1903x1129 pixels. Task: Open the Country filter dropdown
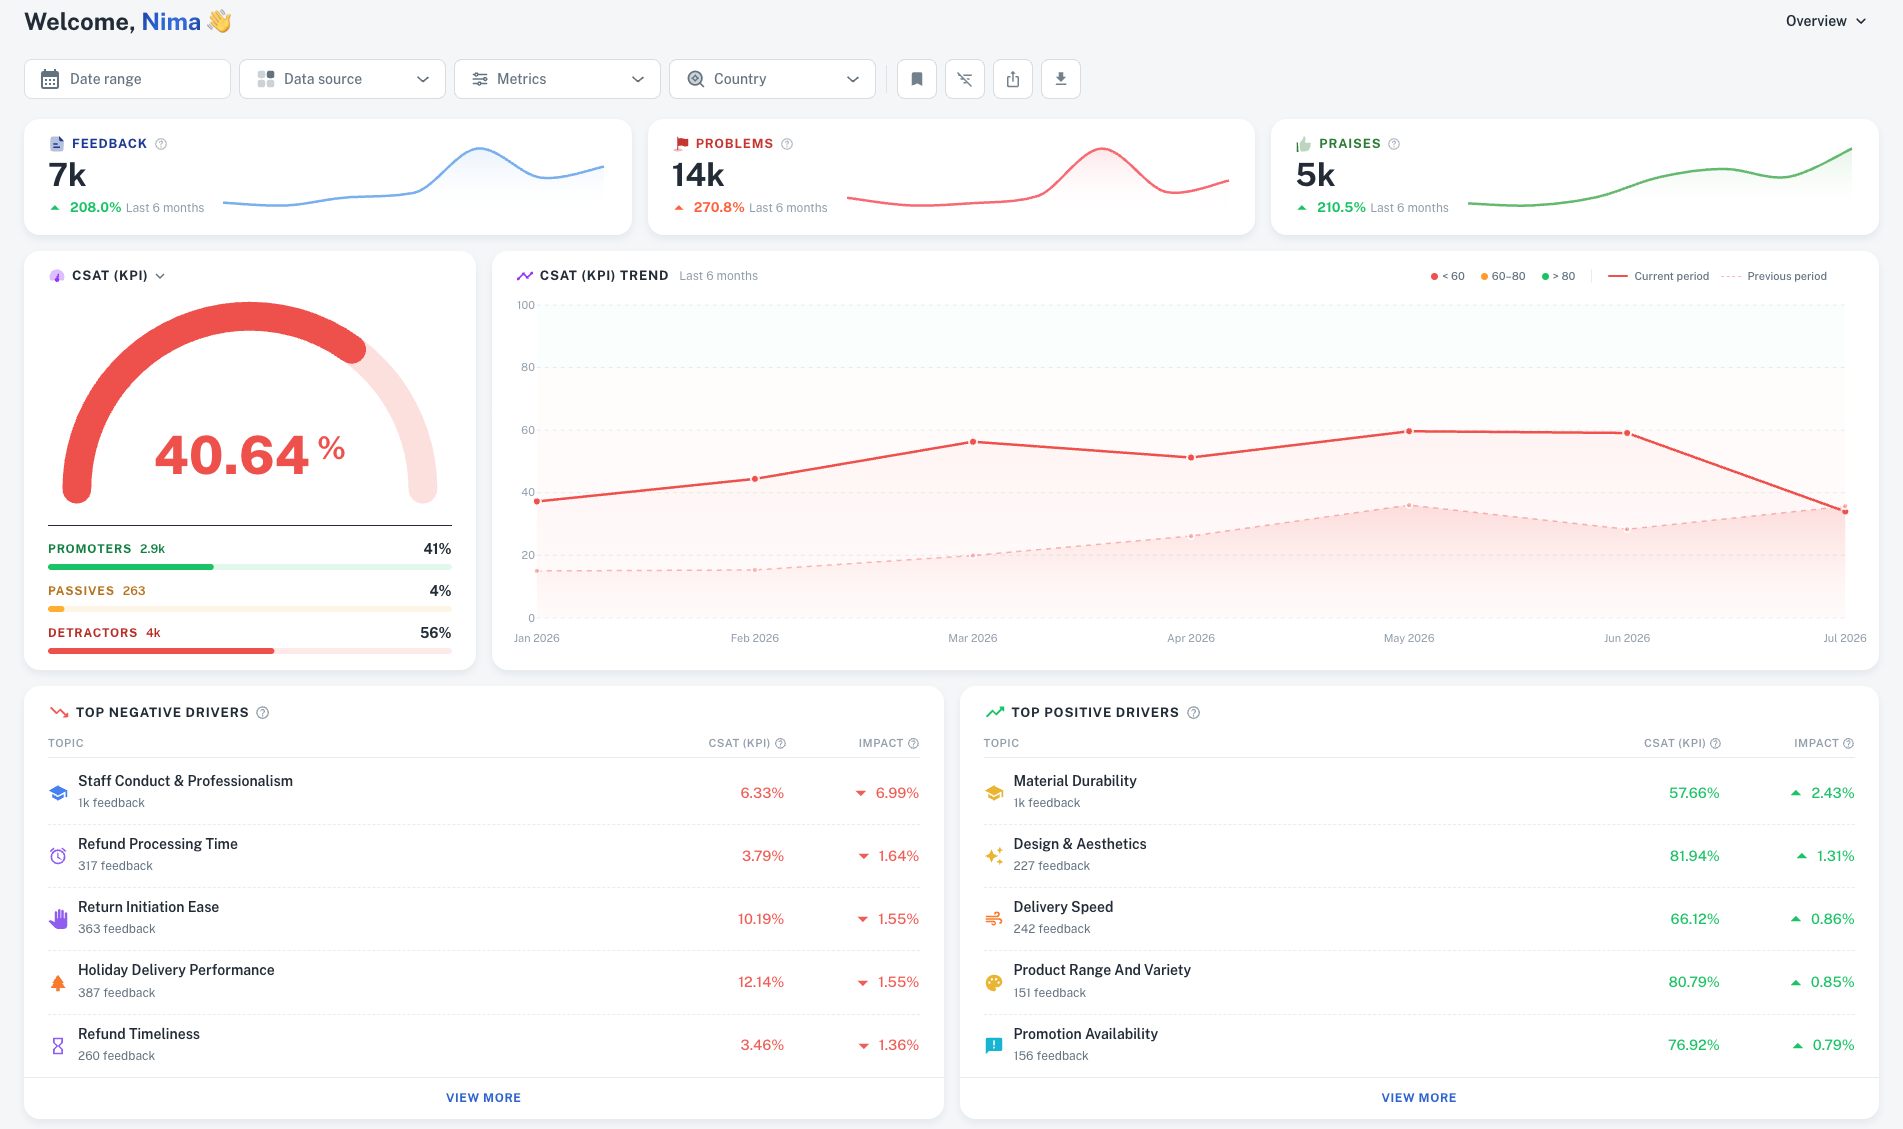(x=772, y=79)
